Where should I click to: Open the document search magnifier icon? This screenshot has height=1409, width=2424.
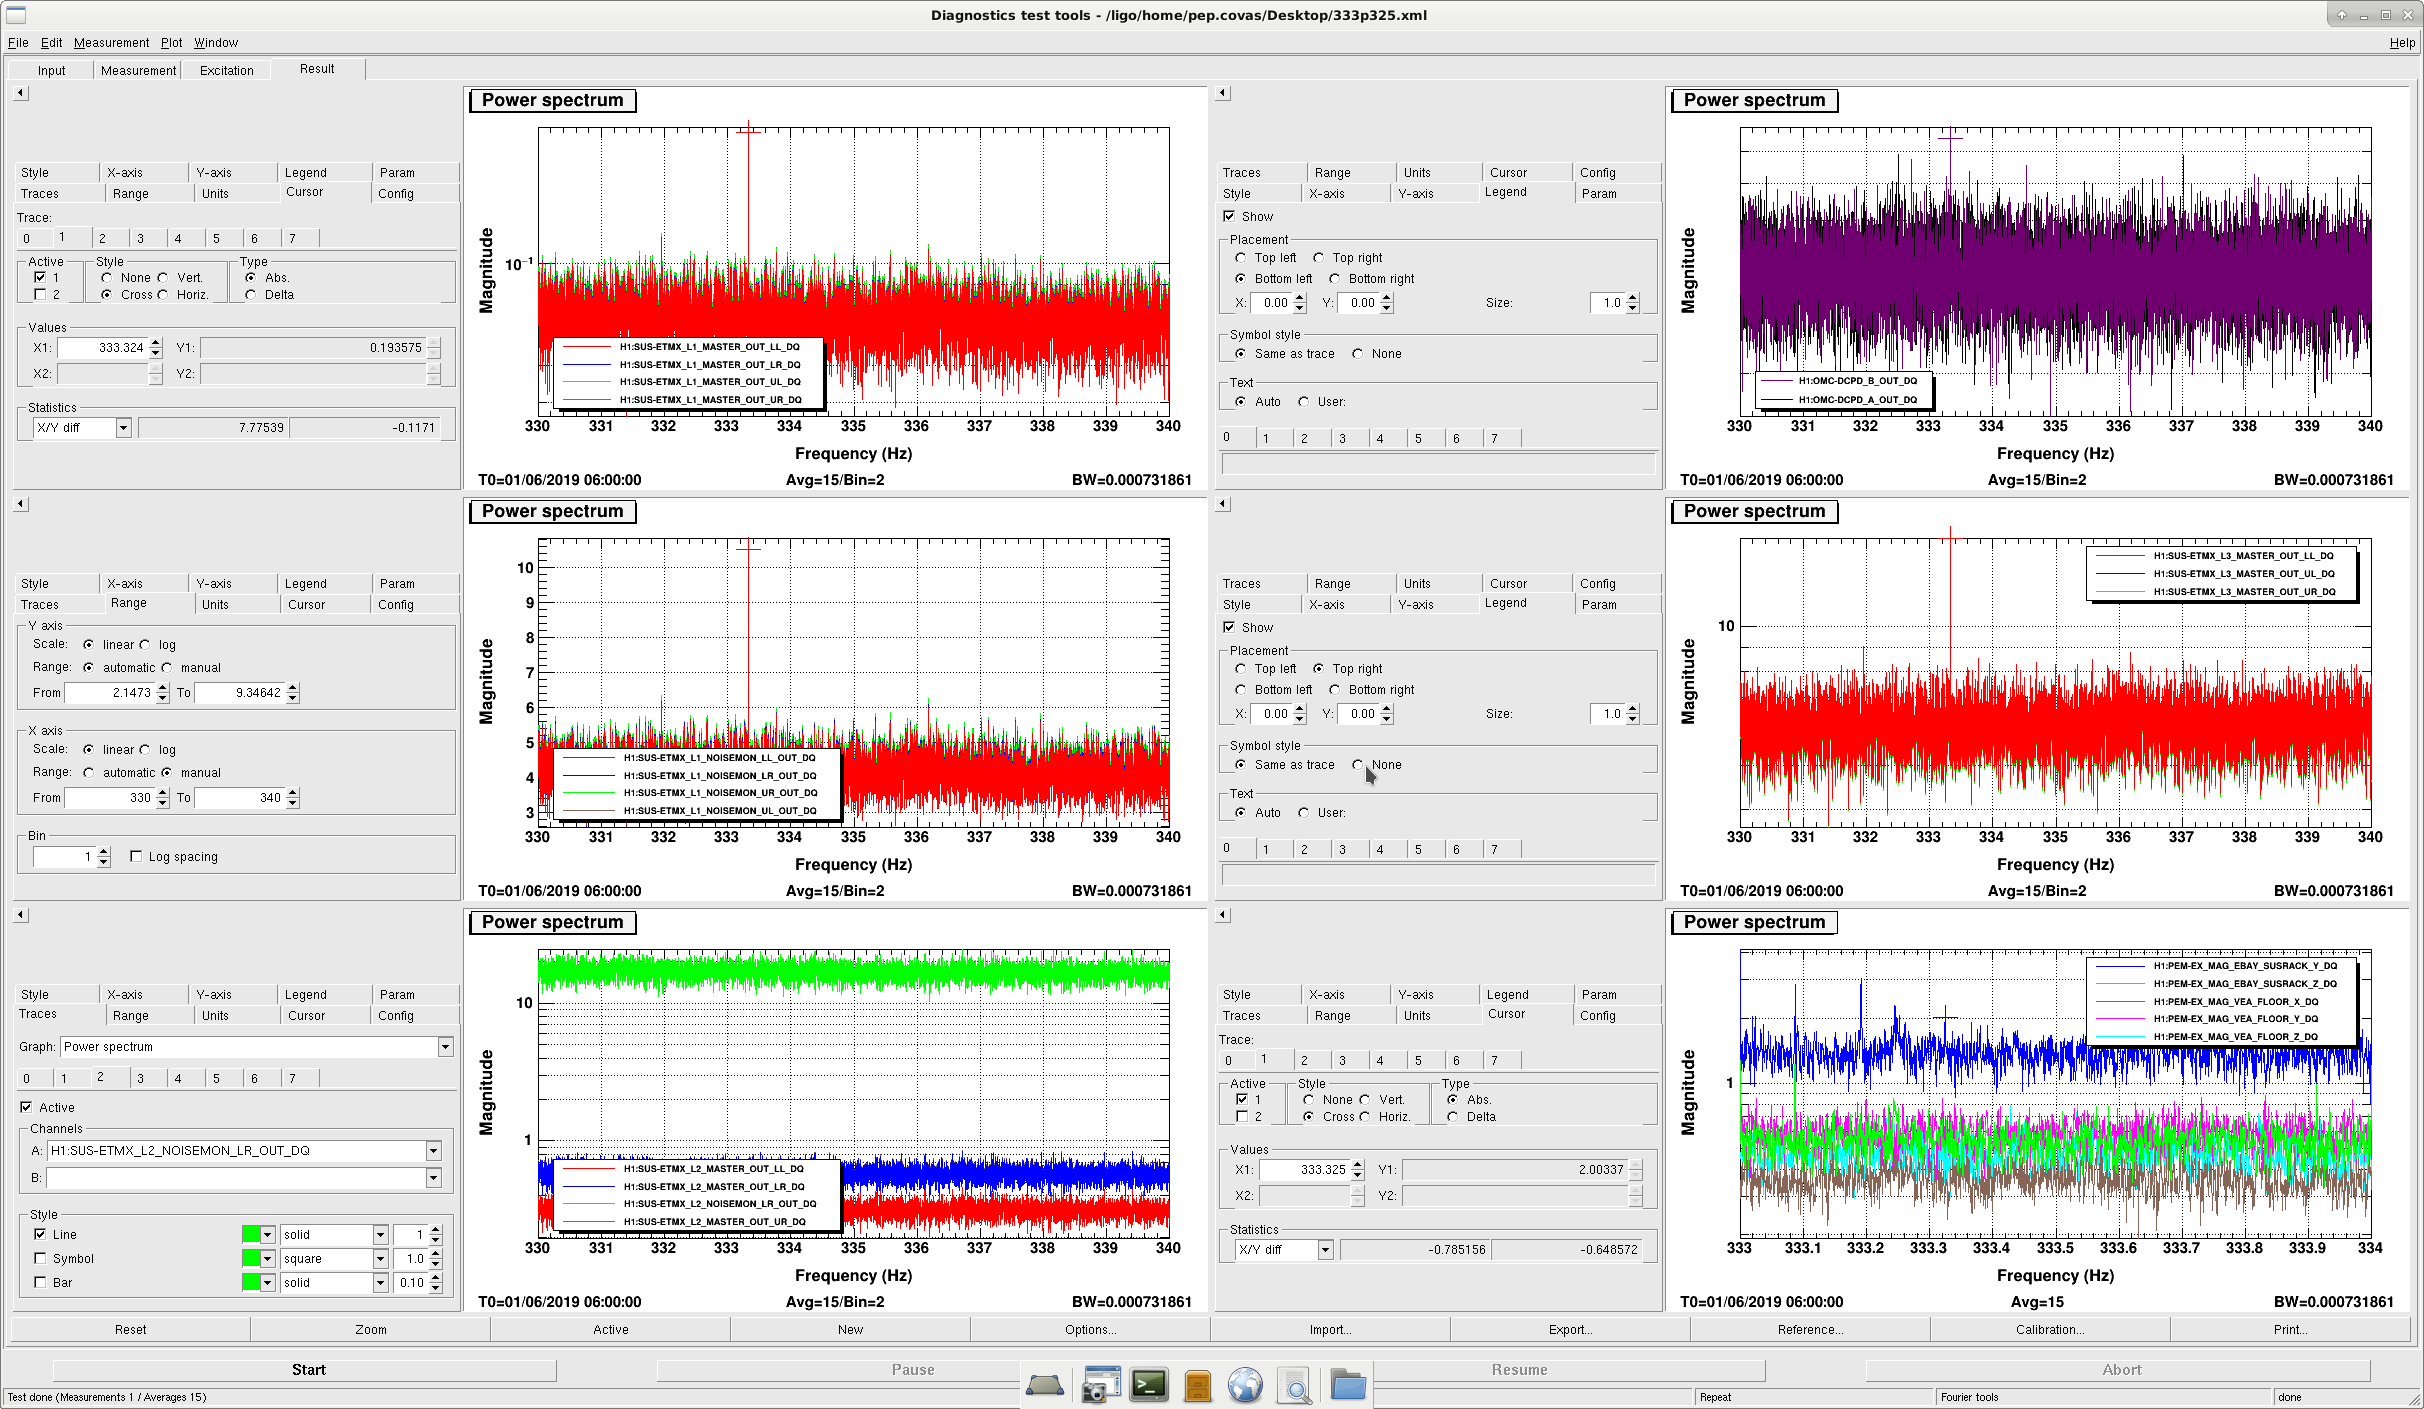[1295, 1387]
